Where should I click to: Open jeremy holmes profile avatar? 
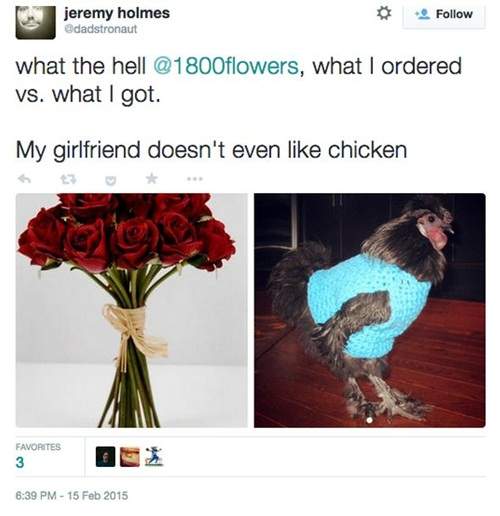[36, 22]
